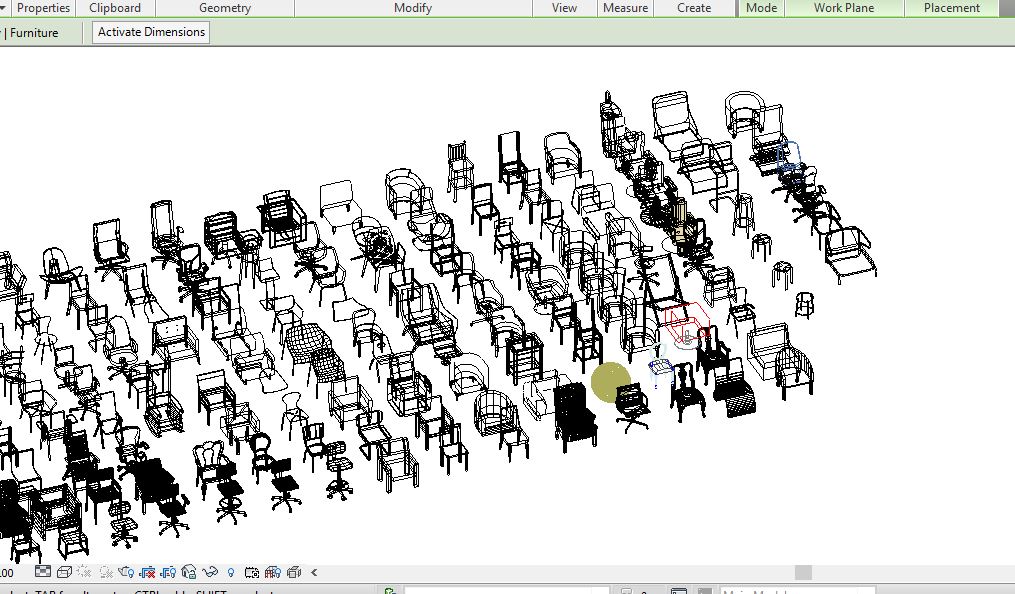Click the Modify panel label
The height and width of the screenshot is (594, 1015).
click(412, 8)
